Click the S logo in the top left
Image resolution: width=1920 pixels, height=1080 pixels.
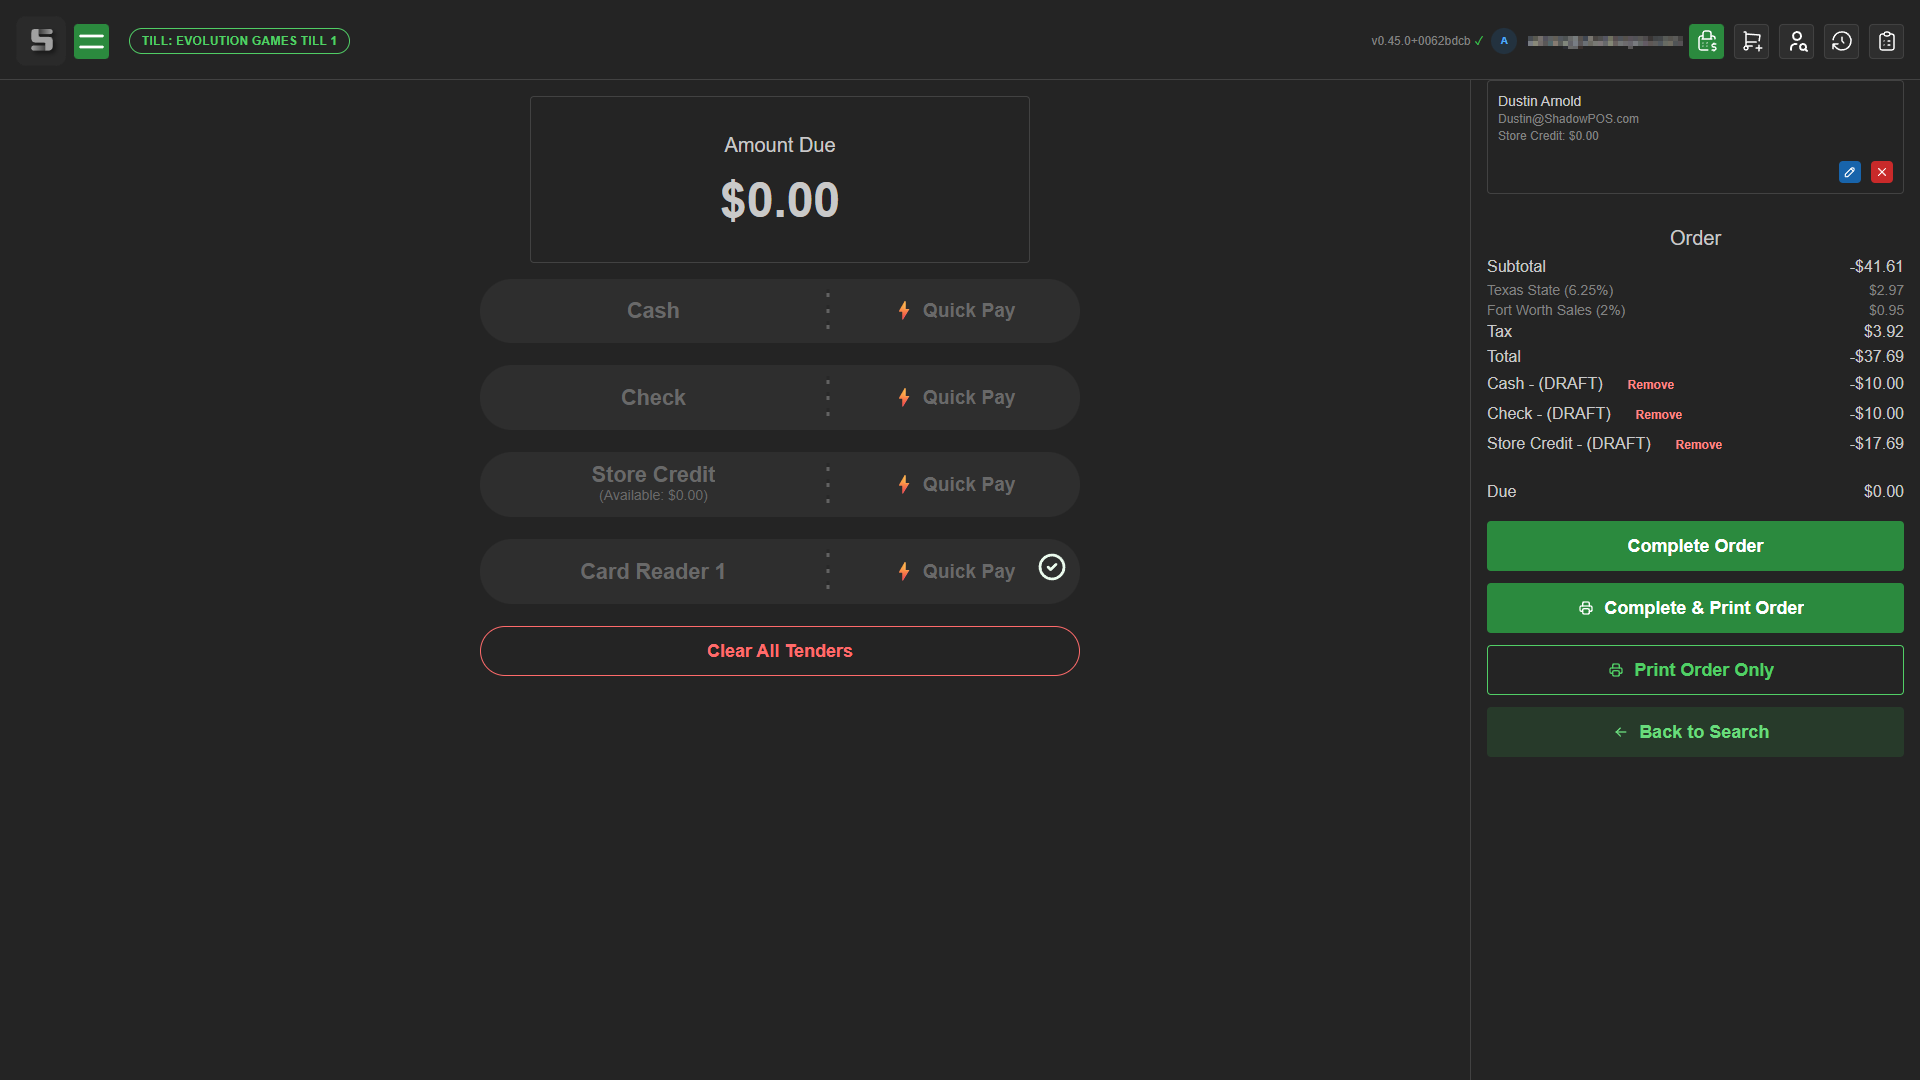pyautogui.click(x=41, y=41)
